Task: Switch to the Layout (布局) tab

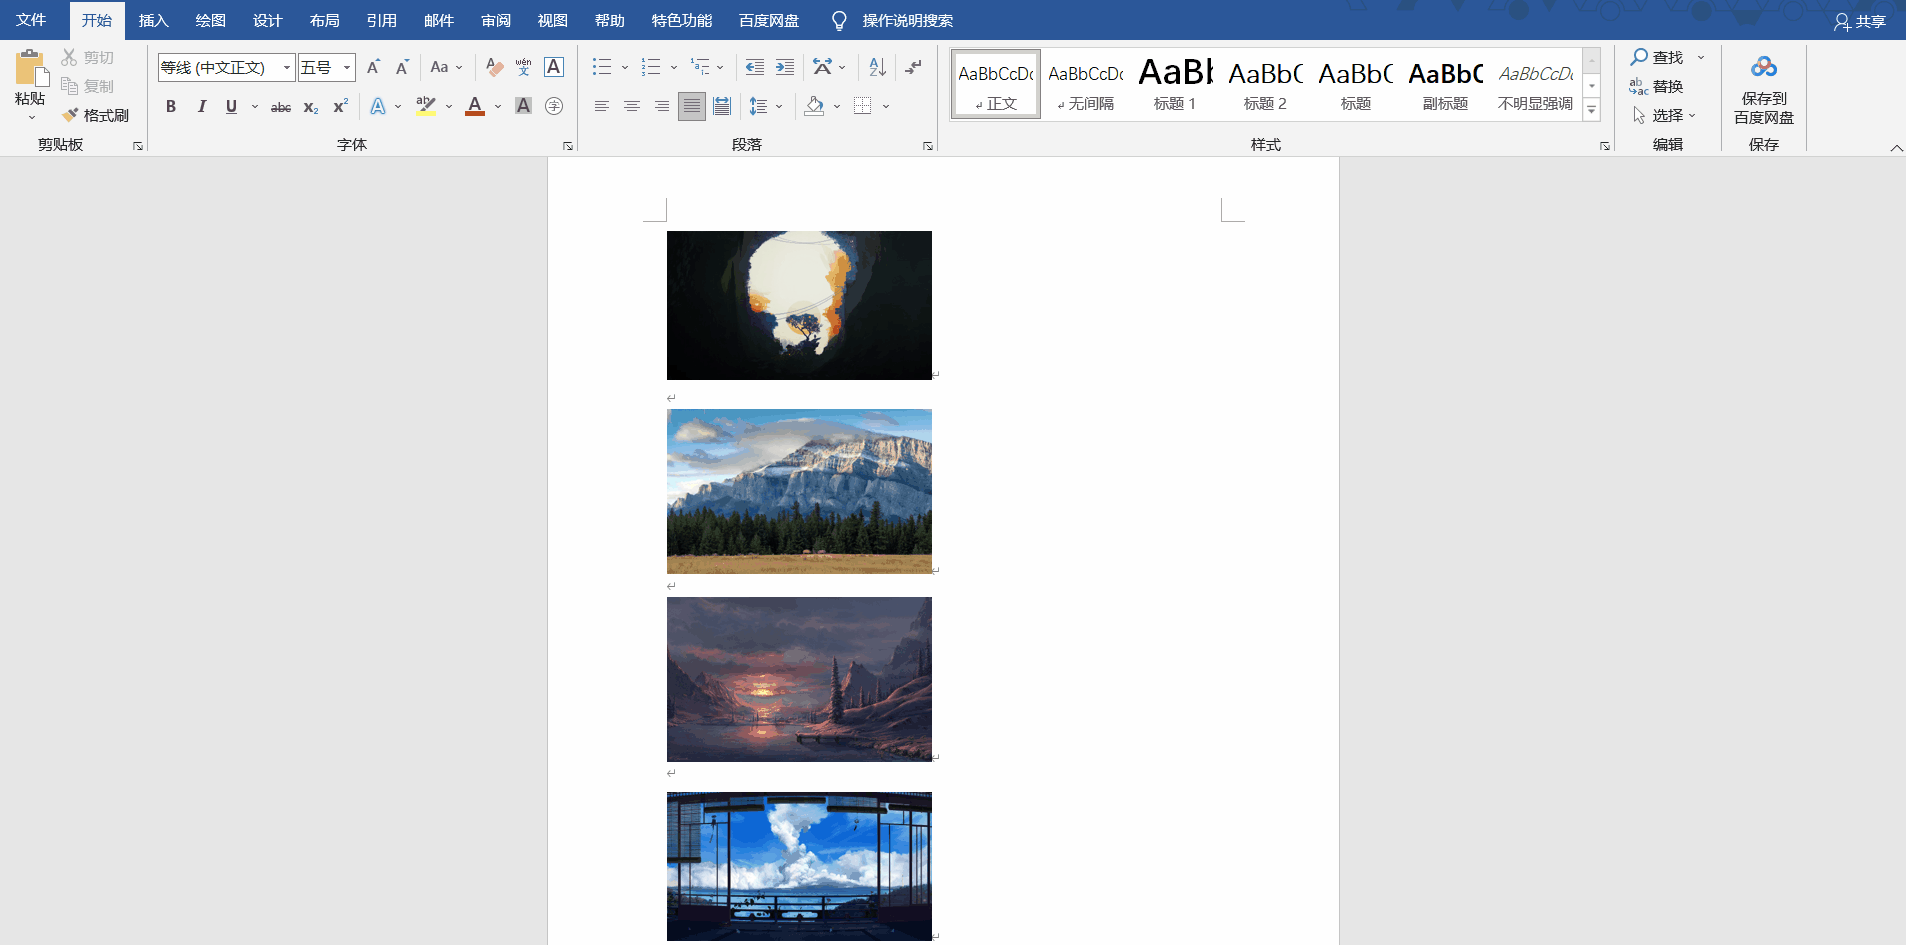Action: pos(324,20)
